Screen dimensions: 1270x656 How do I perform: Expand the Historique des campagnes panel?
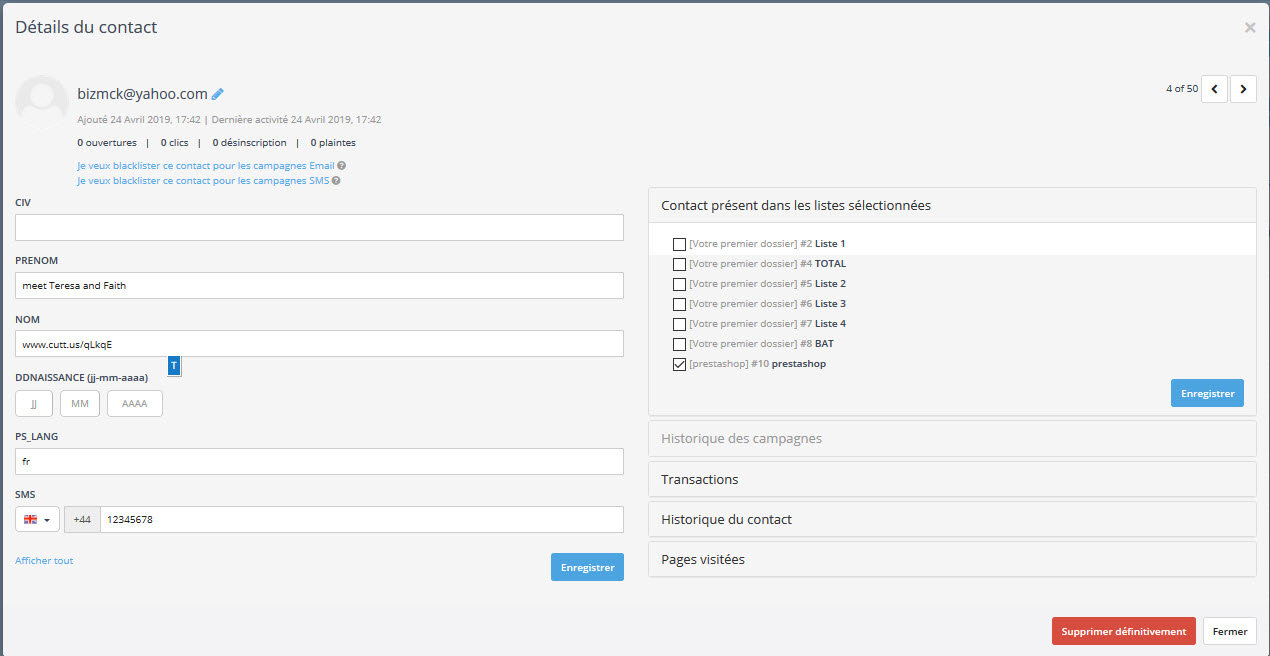pos(952,439)
